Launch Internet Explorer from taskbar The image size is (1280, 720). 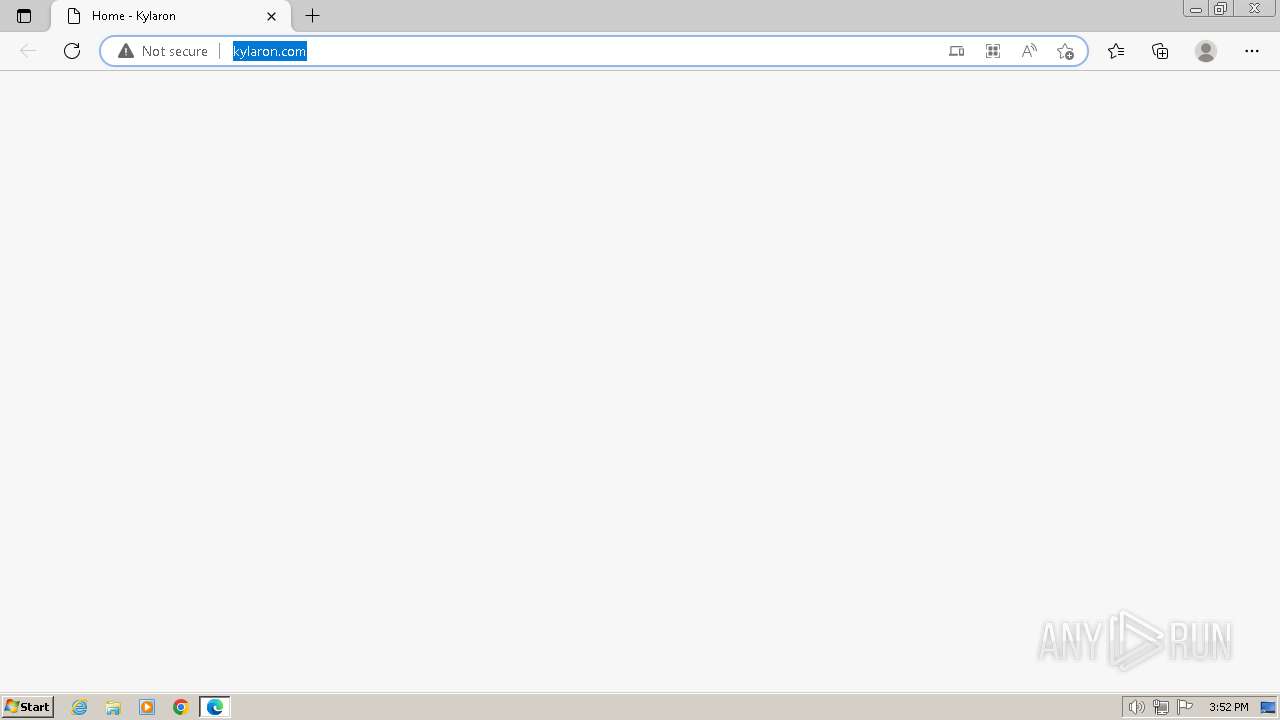click(x=80, y=707)
